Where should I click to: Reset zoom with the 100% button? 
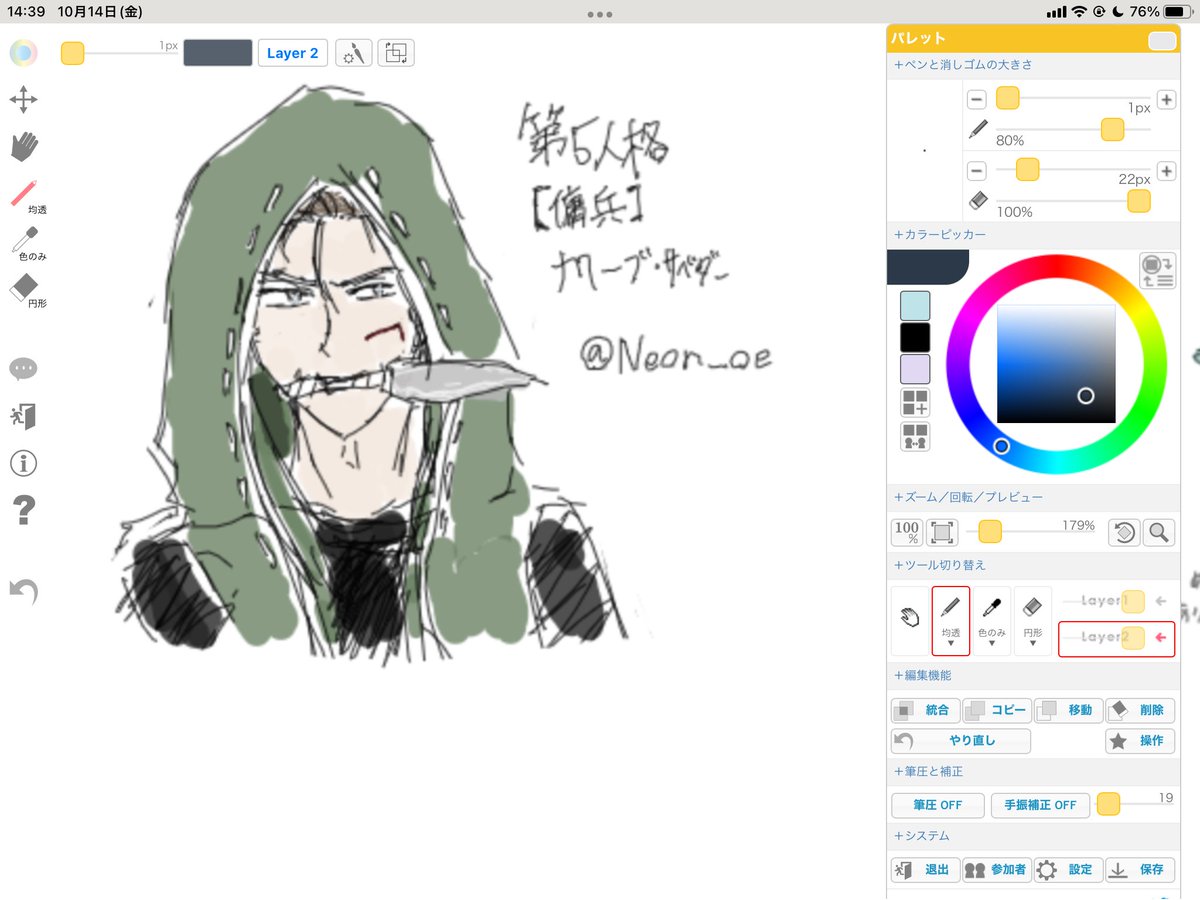[907, 532]
